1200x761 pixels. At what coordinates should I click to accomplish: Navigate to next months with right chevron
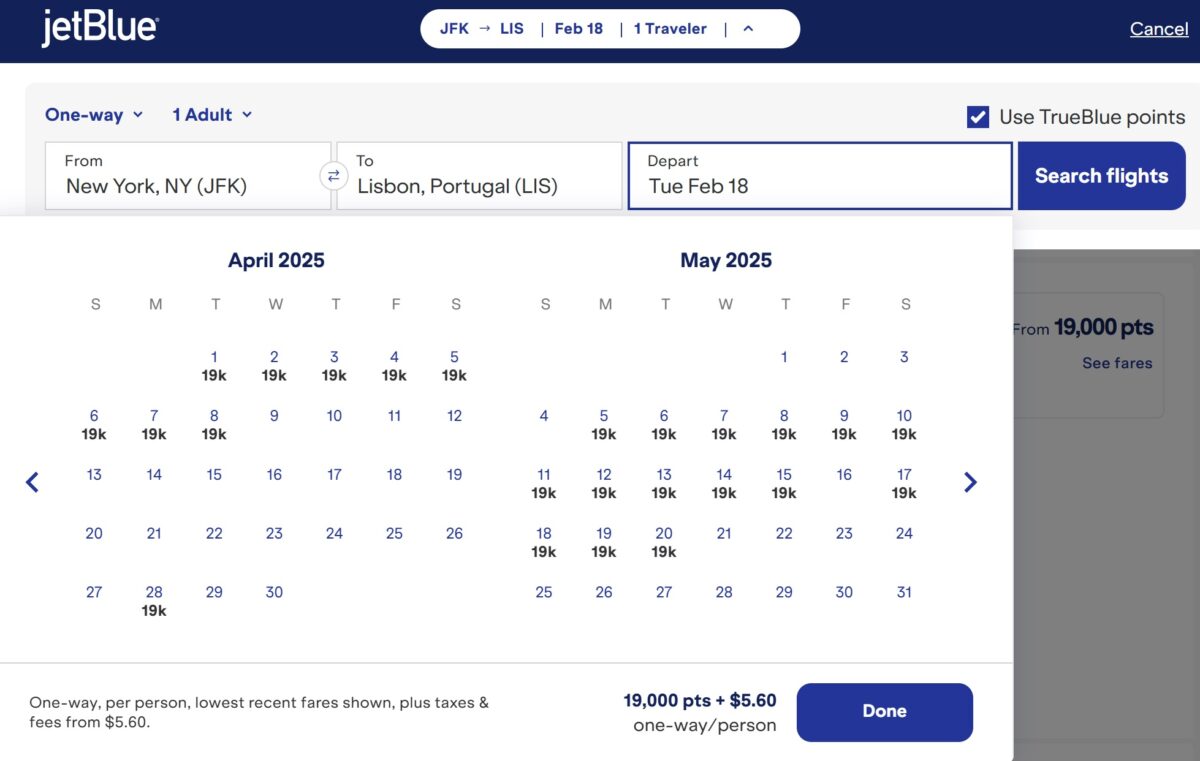click(x=969, y=482)
